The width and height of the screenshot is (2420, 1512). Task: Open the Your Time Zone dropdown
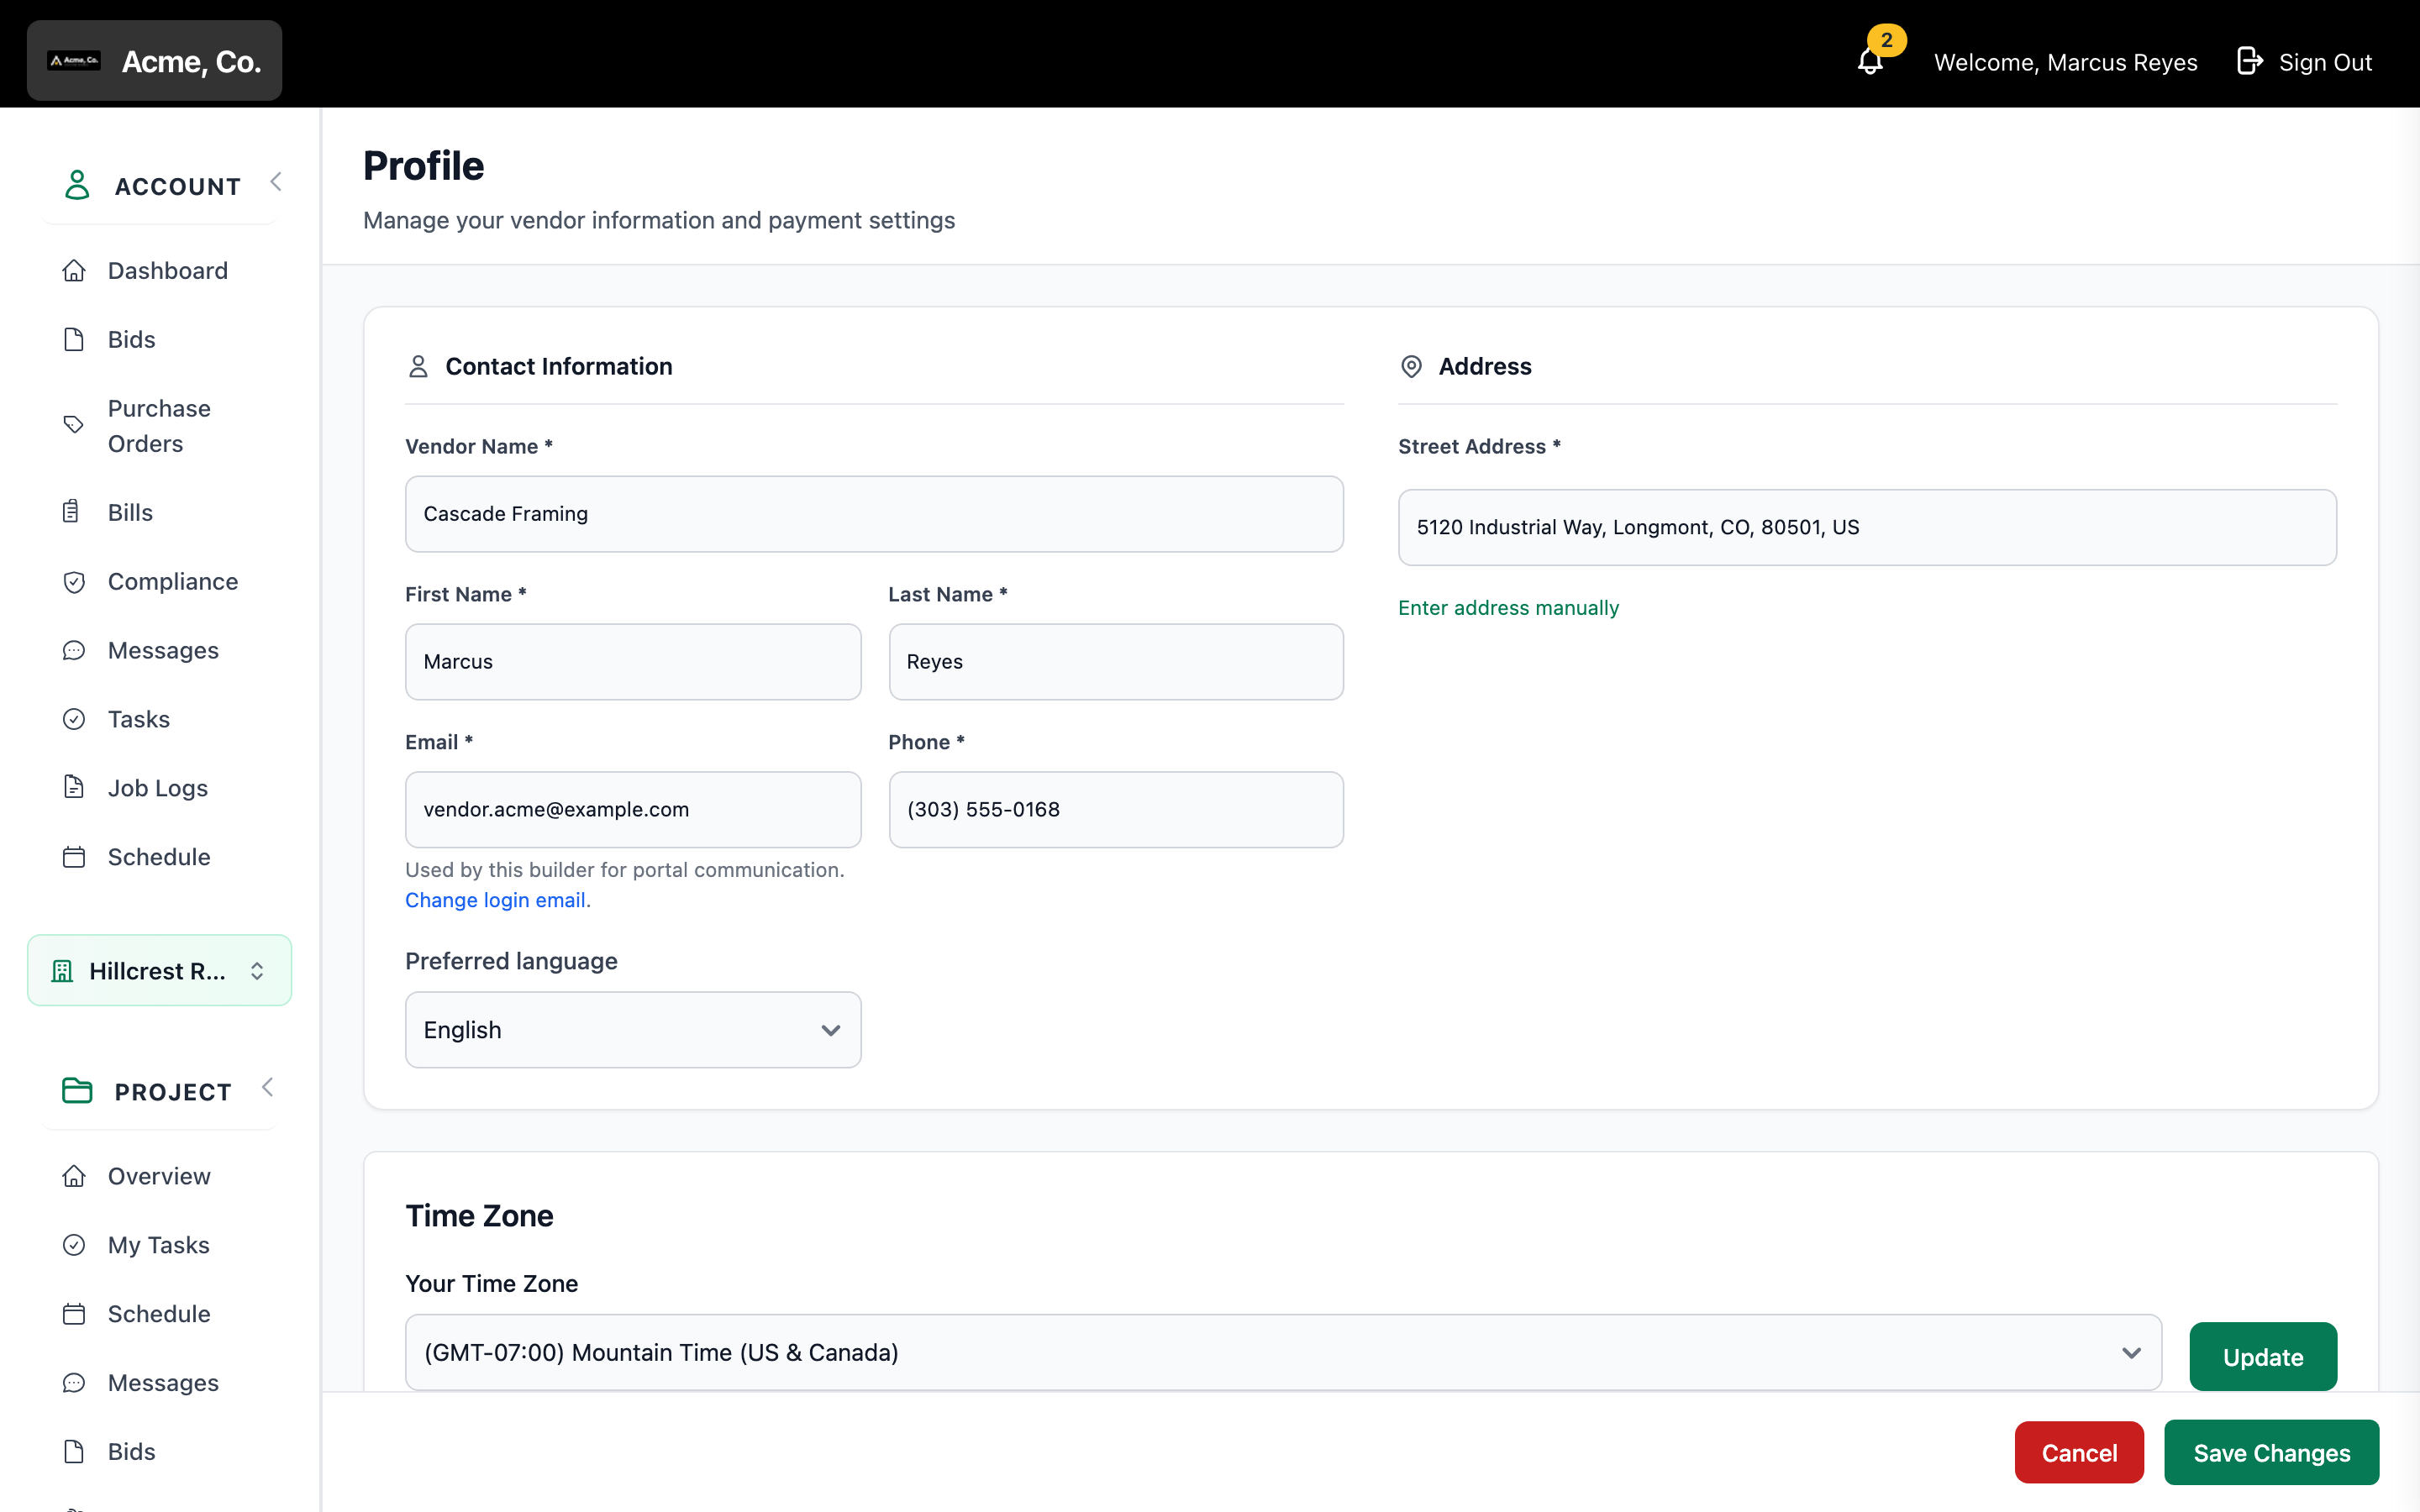1283,1352
